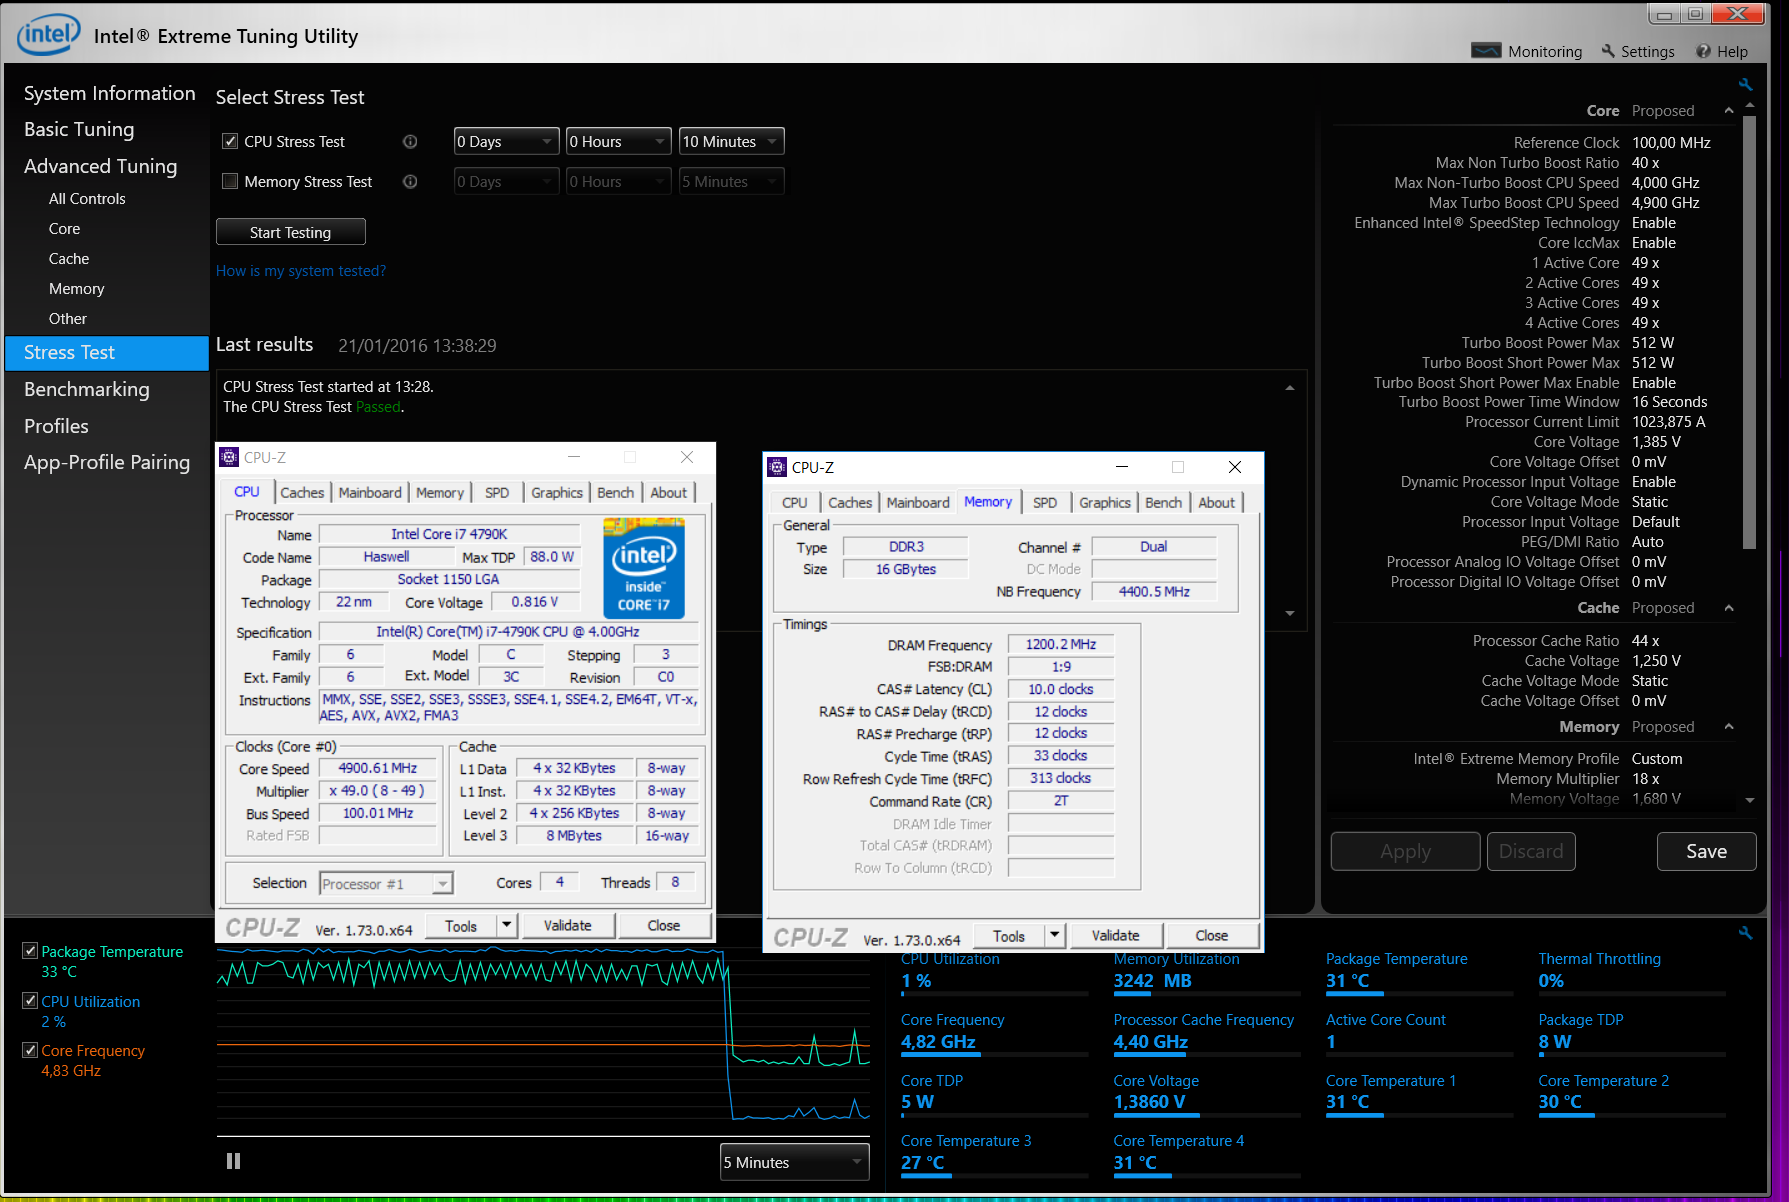
Task: Switch to the SPD tab in the right CPU-Z window
Action: (1045, 503)
